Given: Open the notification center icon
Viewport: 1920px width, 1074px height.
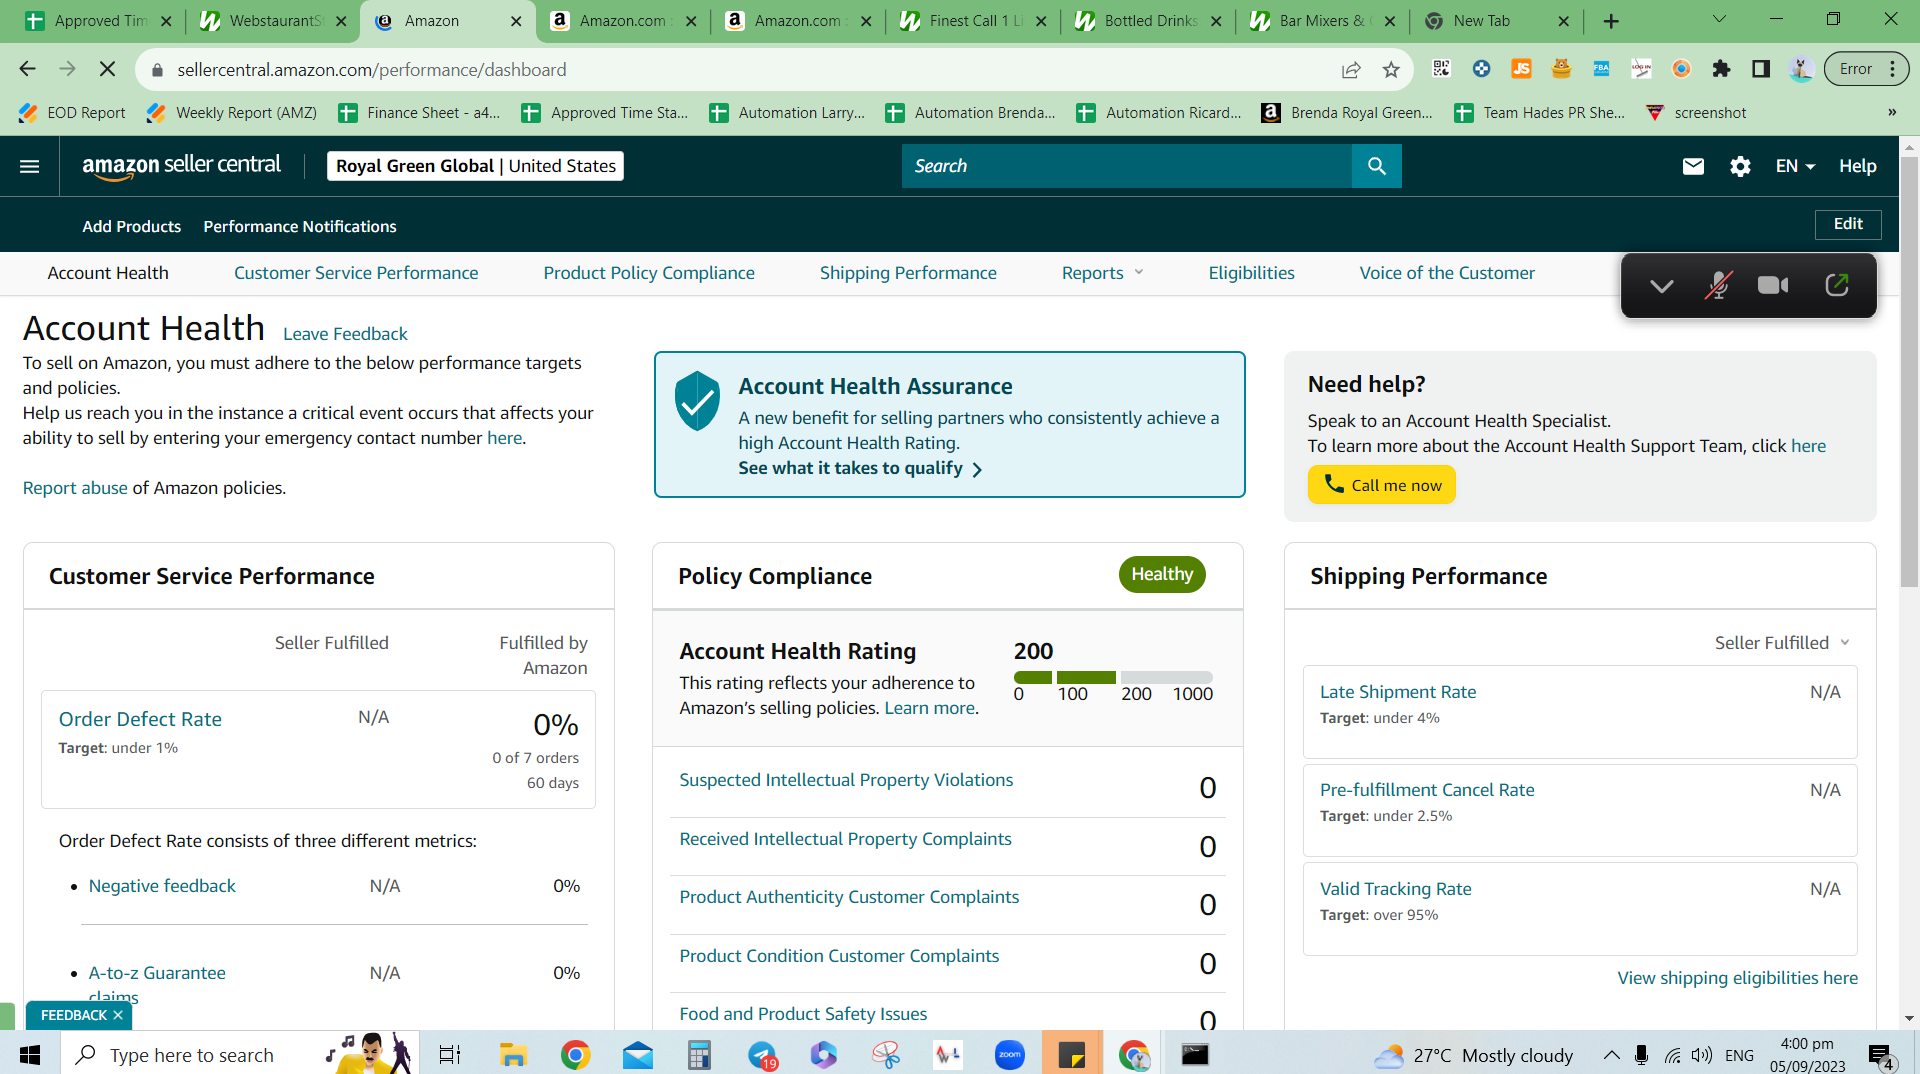Looking at the screenshot, I should click(x=1881, y=1056).
